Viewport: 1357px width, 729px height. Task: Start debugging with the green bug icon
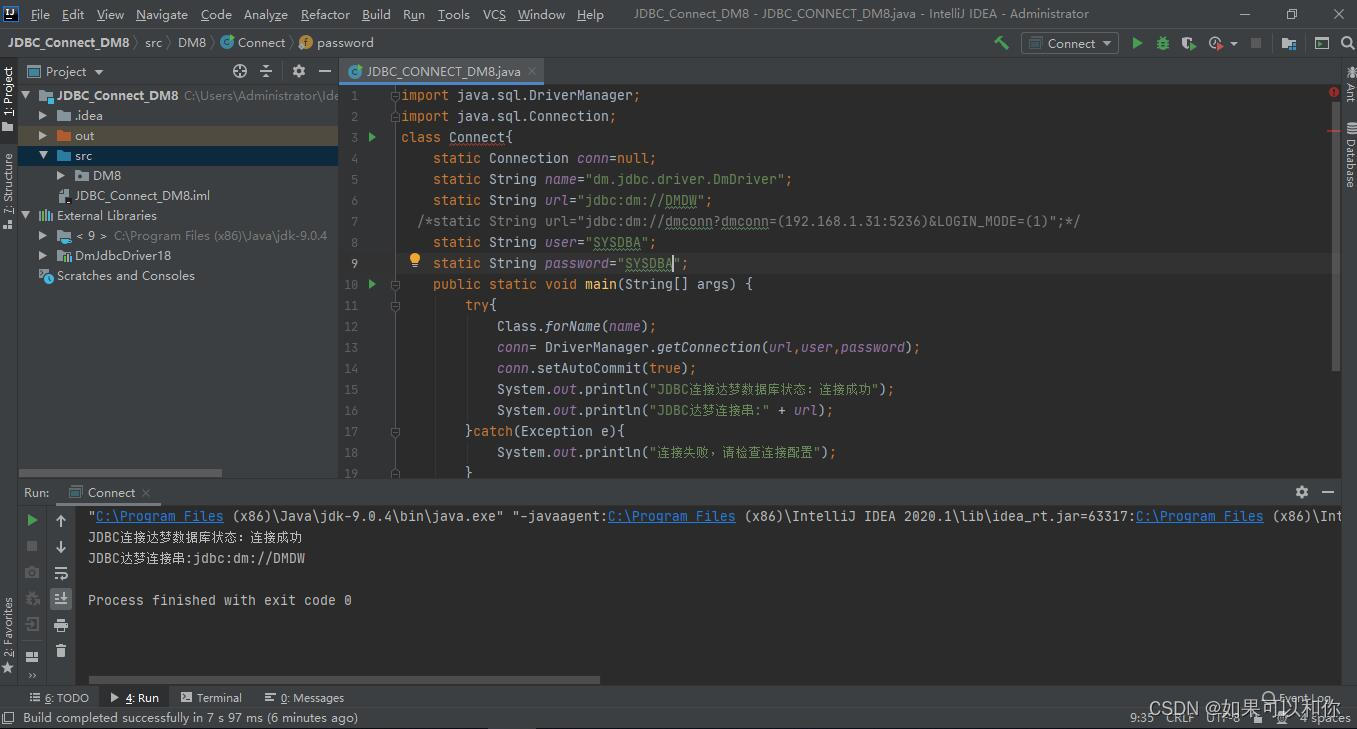1162,43
